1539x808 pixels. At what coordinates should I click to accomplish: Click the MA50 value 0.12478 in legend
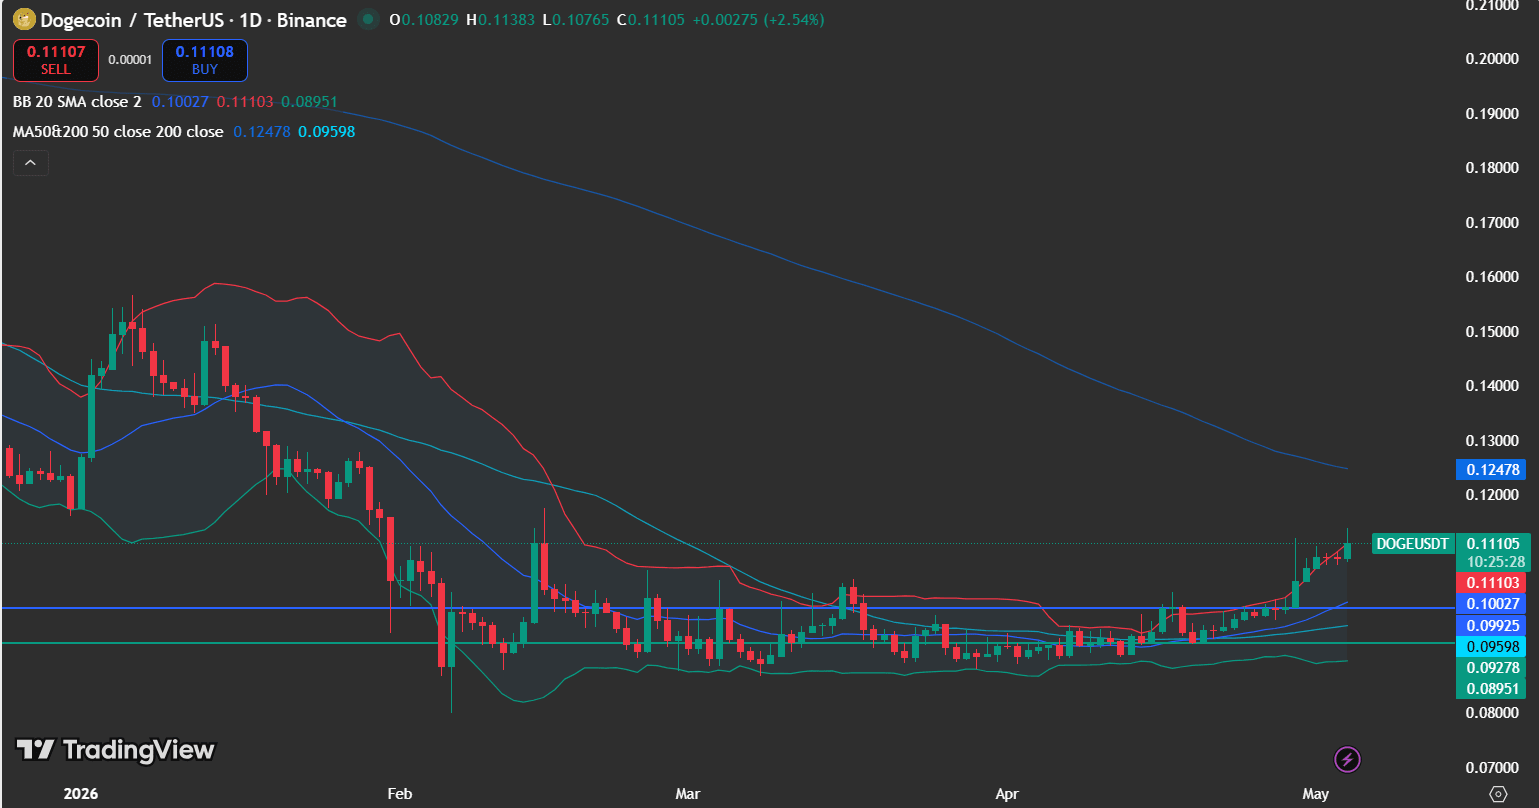pos(262,132)
